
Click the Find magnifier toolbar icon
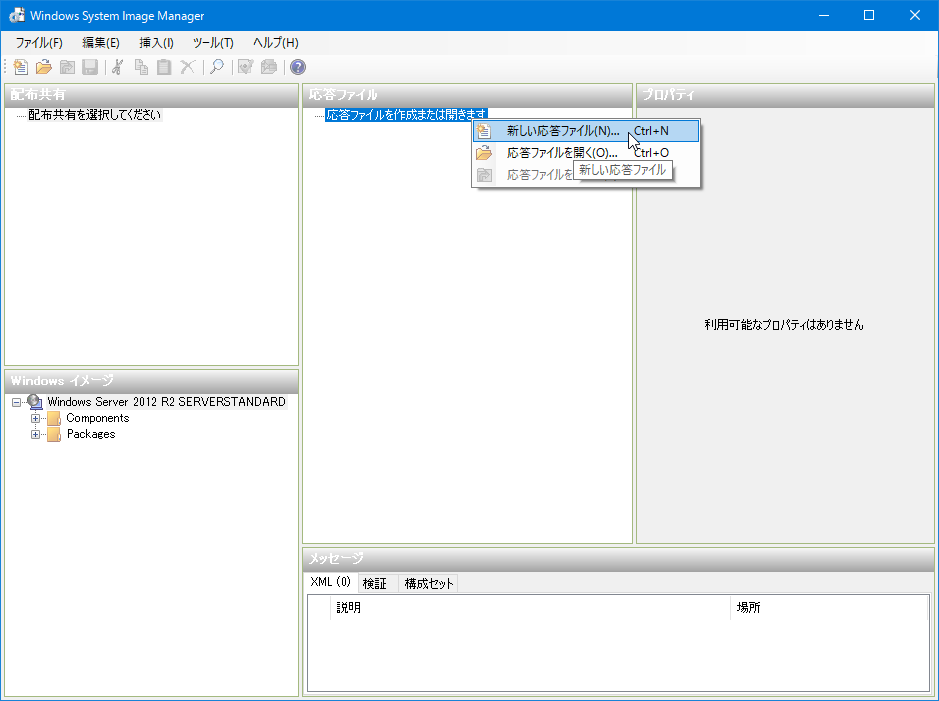coord(217,67)
